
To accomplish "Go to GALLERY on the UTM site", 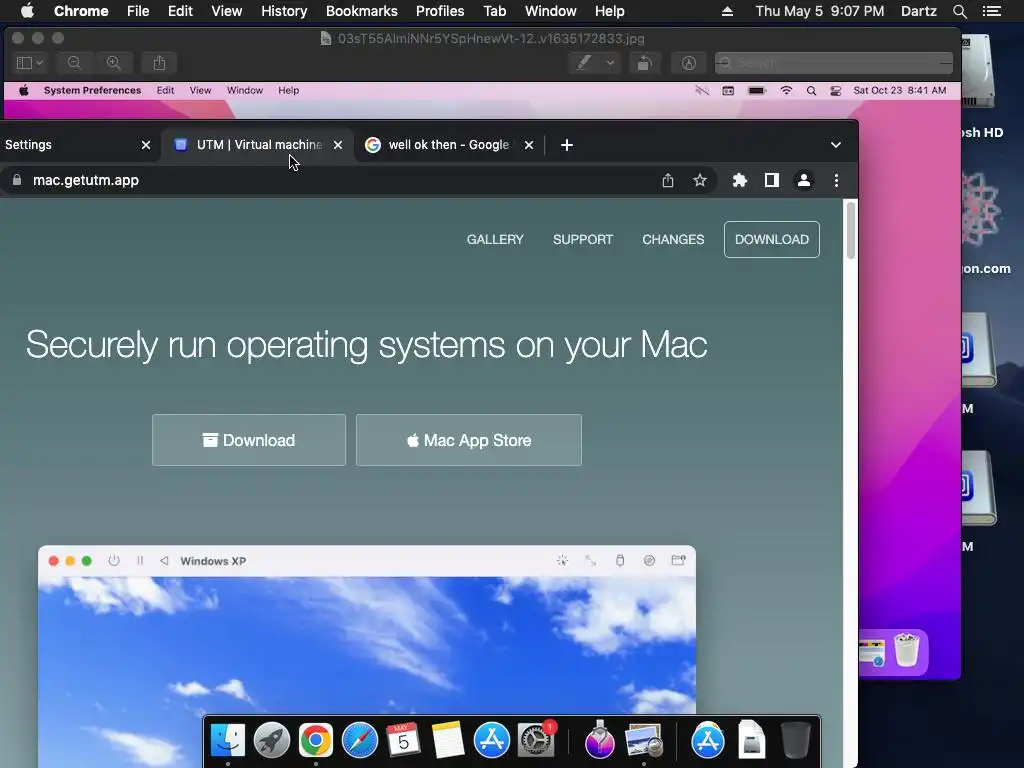I will pos(495,240).
